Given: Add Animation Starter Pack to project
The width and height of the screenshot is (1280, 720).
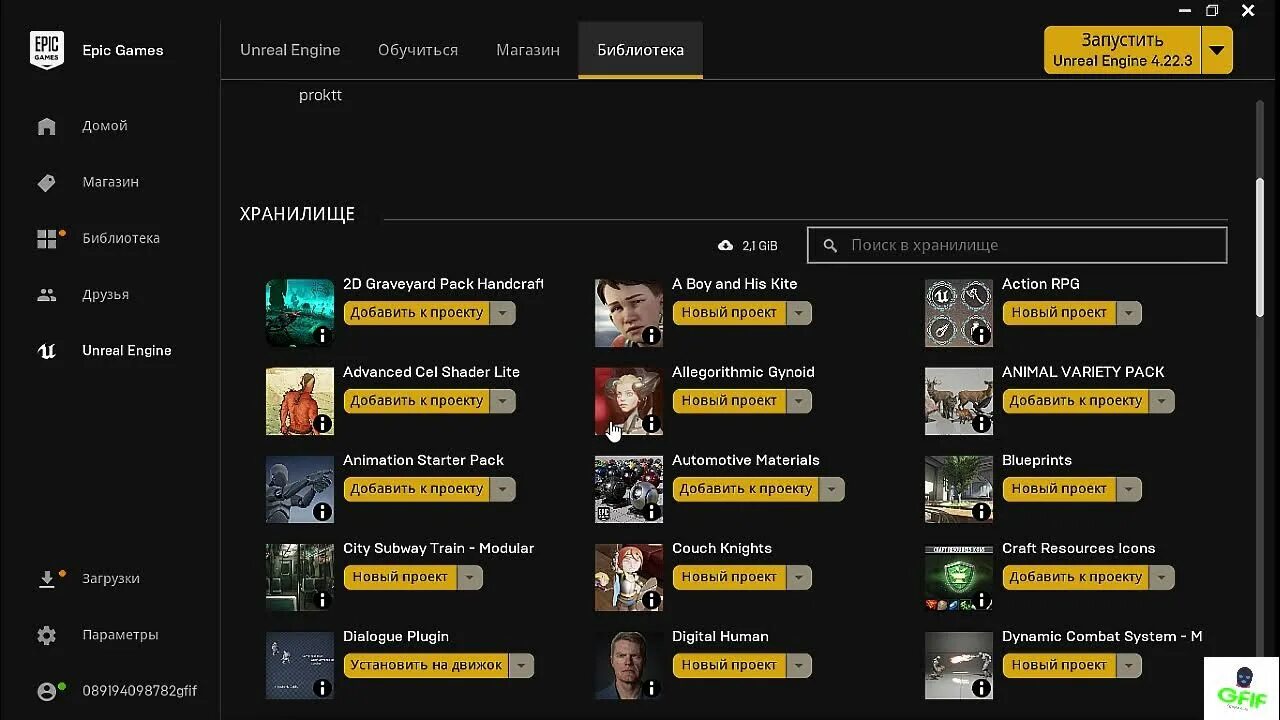Looking at the screenshot, I should click(417, 489).
